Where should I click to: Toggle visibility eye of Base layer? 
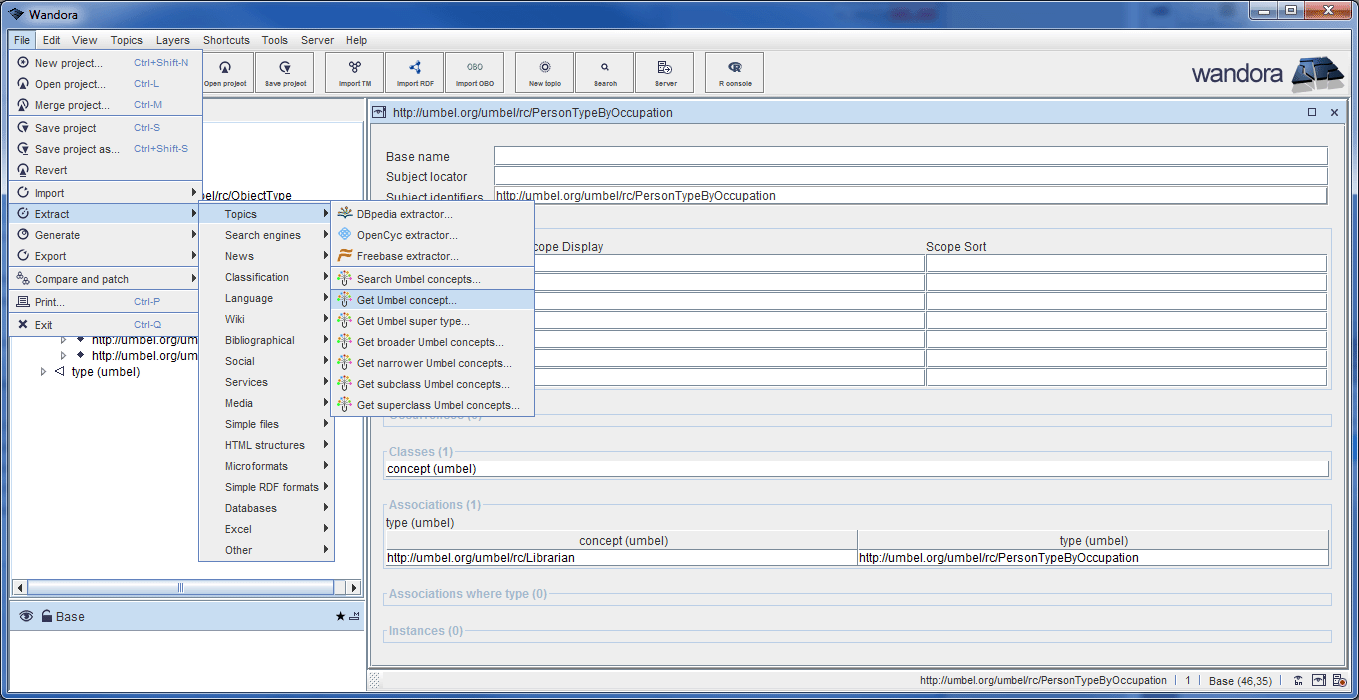(26, 616)
